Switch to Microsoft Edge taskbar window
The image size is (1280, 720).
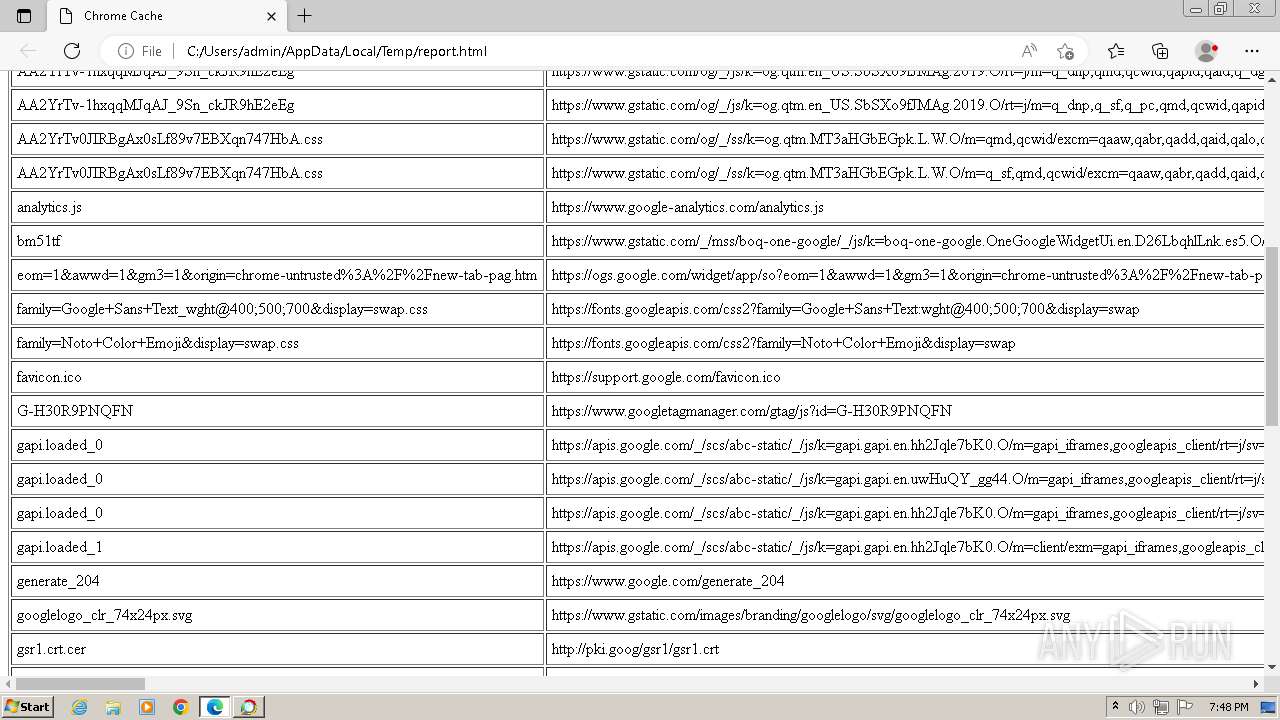(215, 707)
